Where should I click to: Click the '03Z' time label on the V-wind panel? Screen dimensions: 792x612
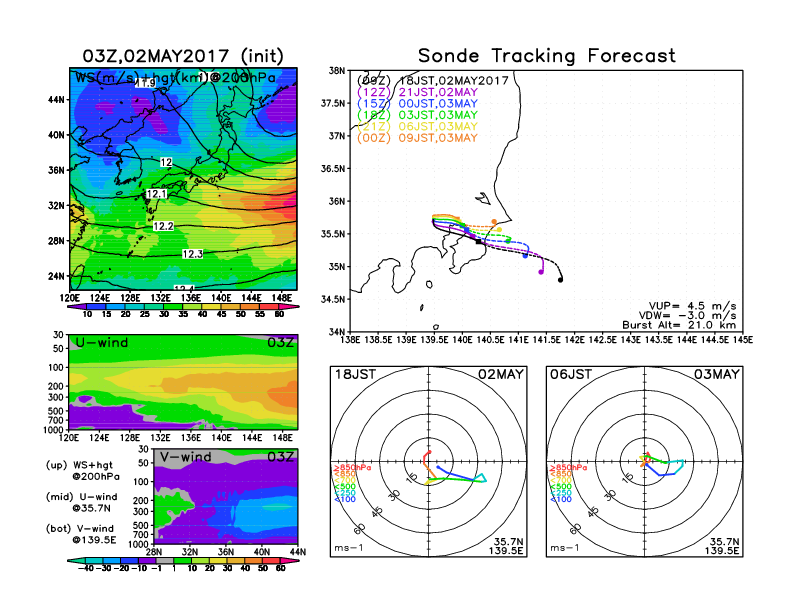(280, 457)
